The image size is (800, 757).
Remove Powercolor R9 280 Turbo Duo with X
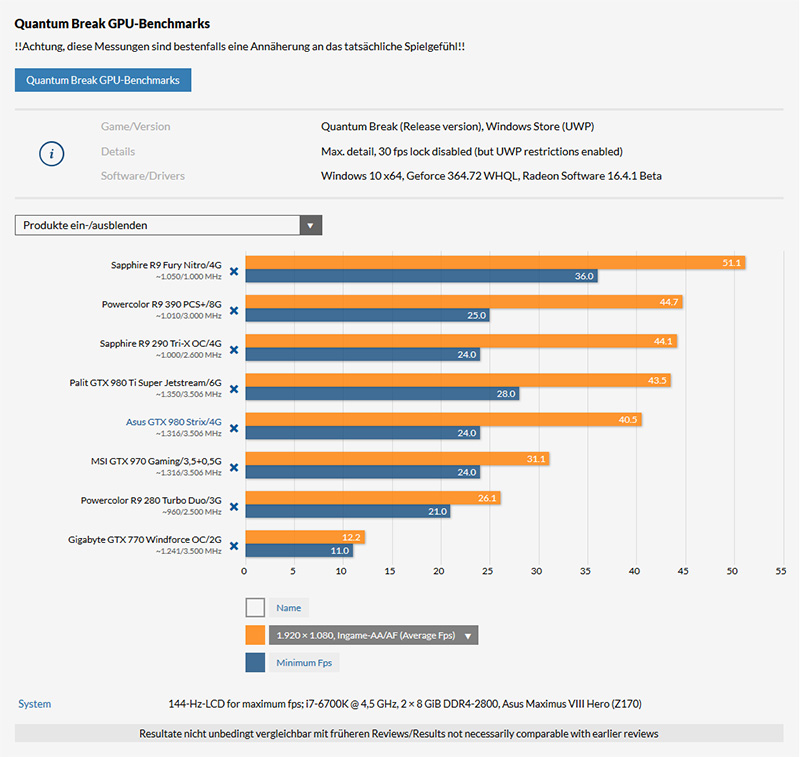(234, 507)
